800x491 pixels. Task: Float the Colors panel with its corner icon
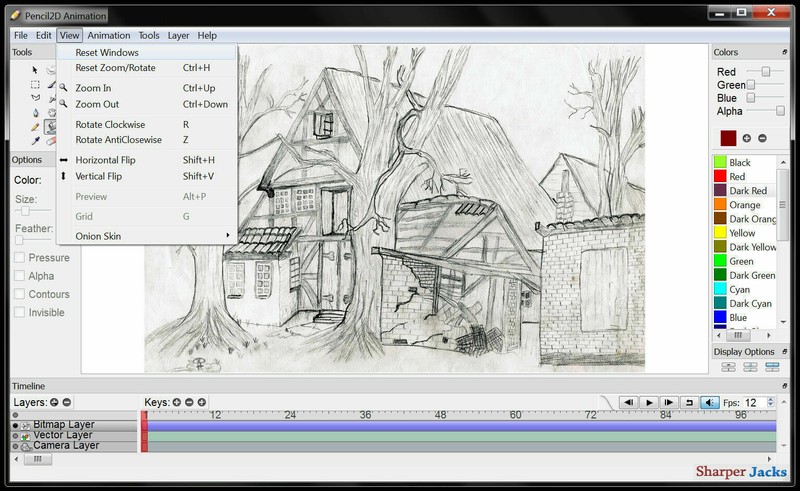[x=784, y=52]
